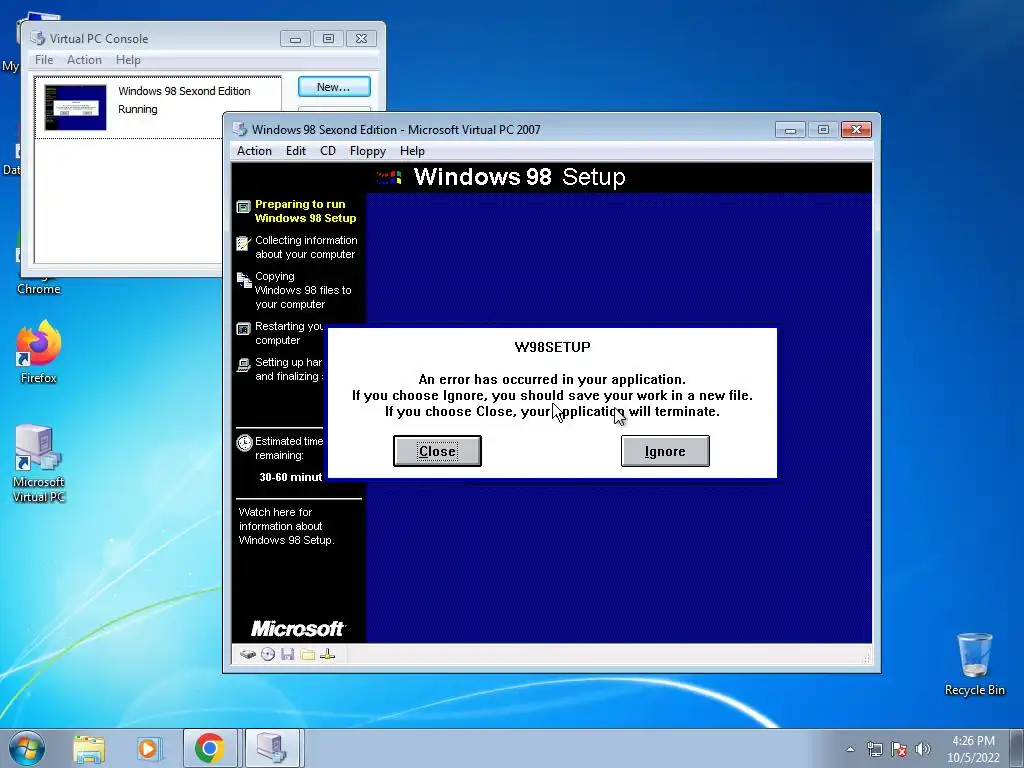The width and height of the screenshot is (1024, 768).
Task: Close the Virtual PC Console window
Action: [x=361, y=39]
